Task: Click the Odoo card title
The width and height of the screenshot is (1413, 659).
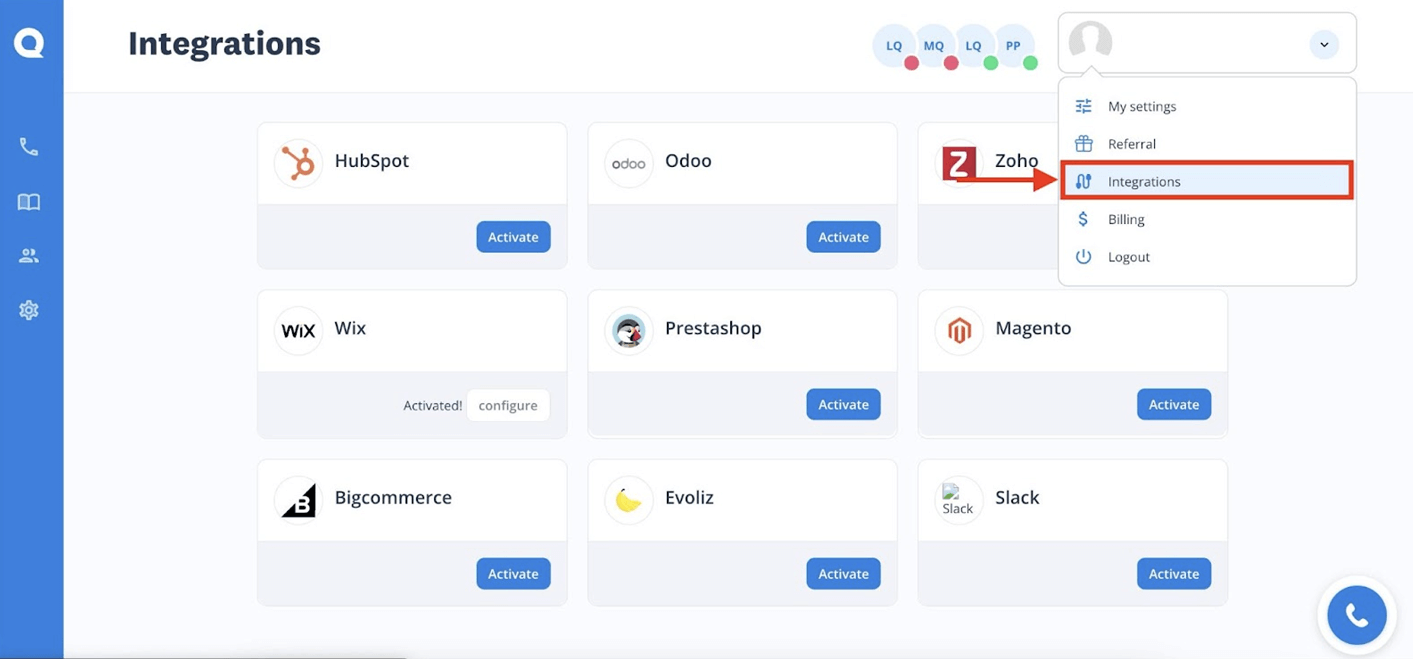Action: pos(688,161)
